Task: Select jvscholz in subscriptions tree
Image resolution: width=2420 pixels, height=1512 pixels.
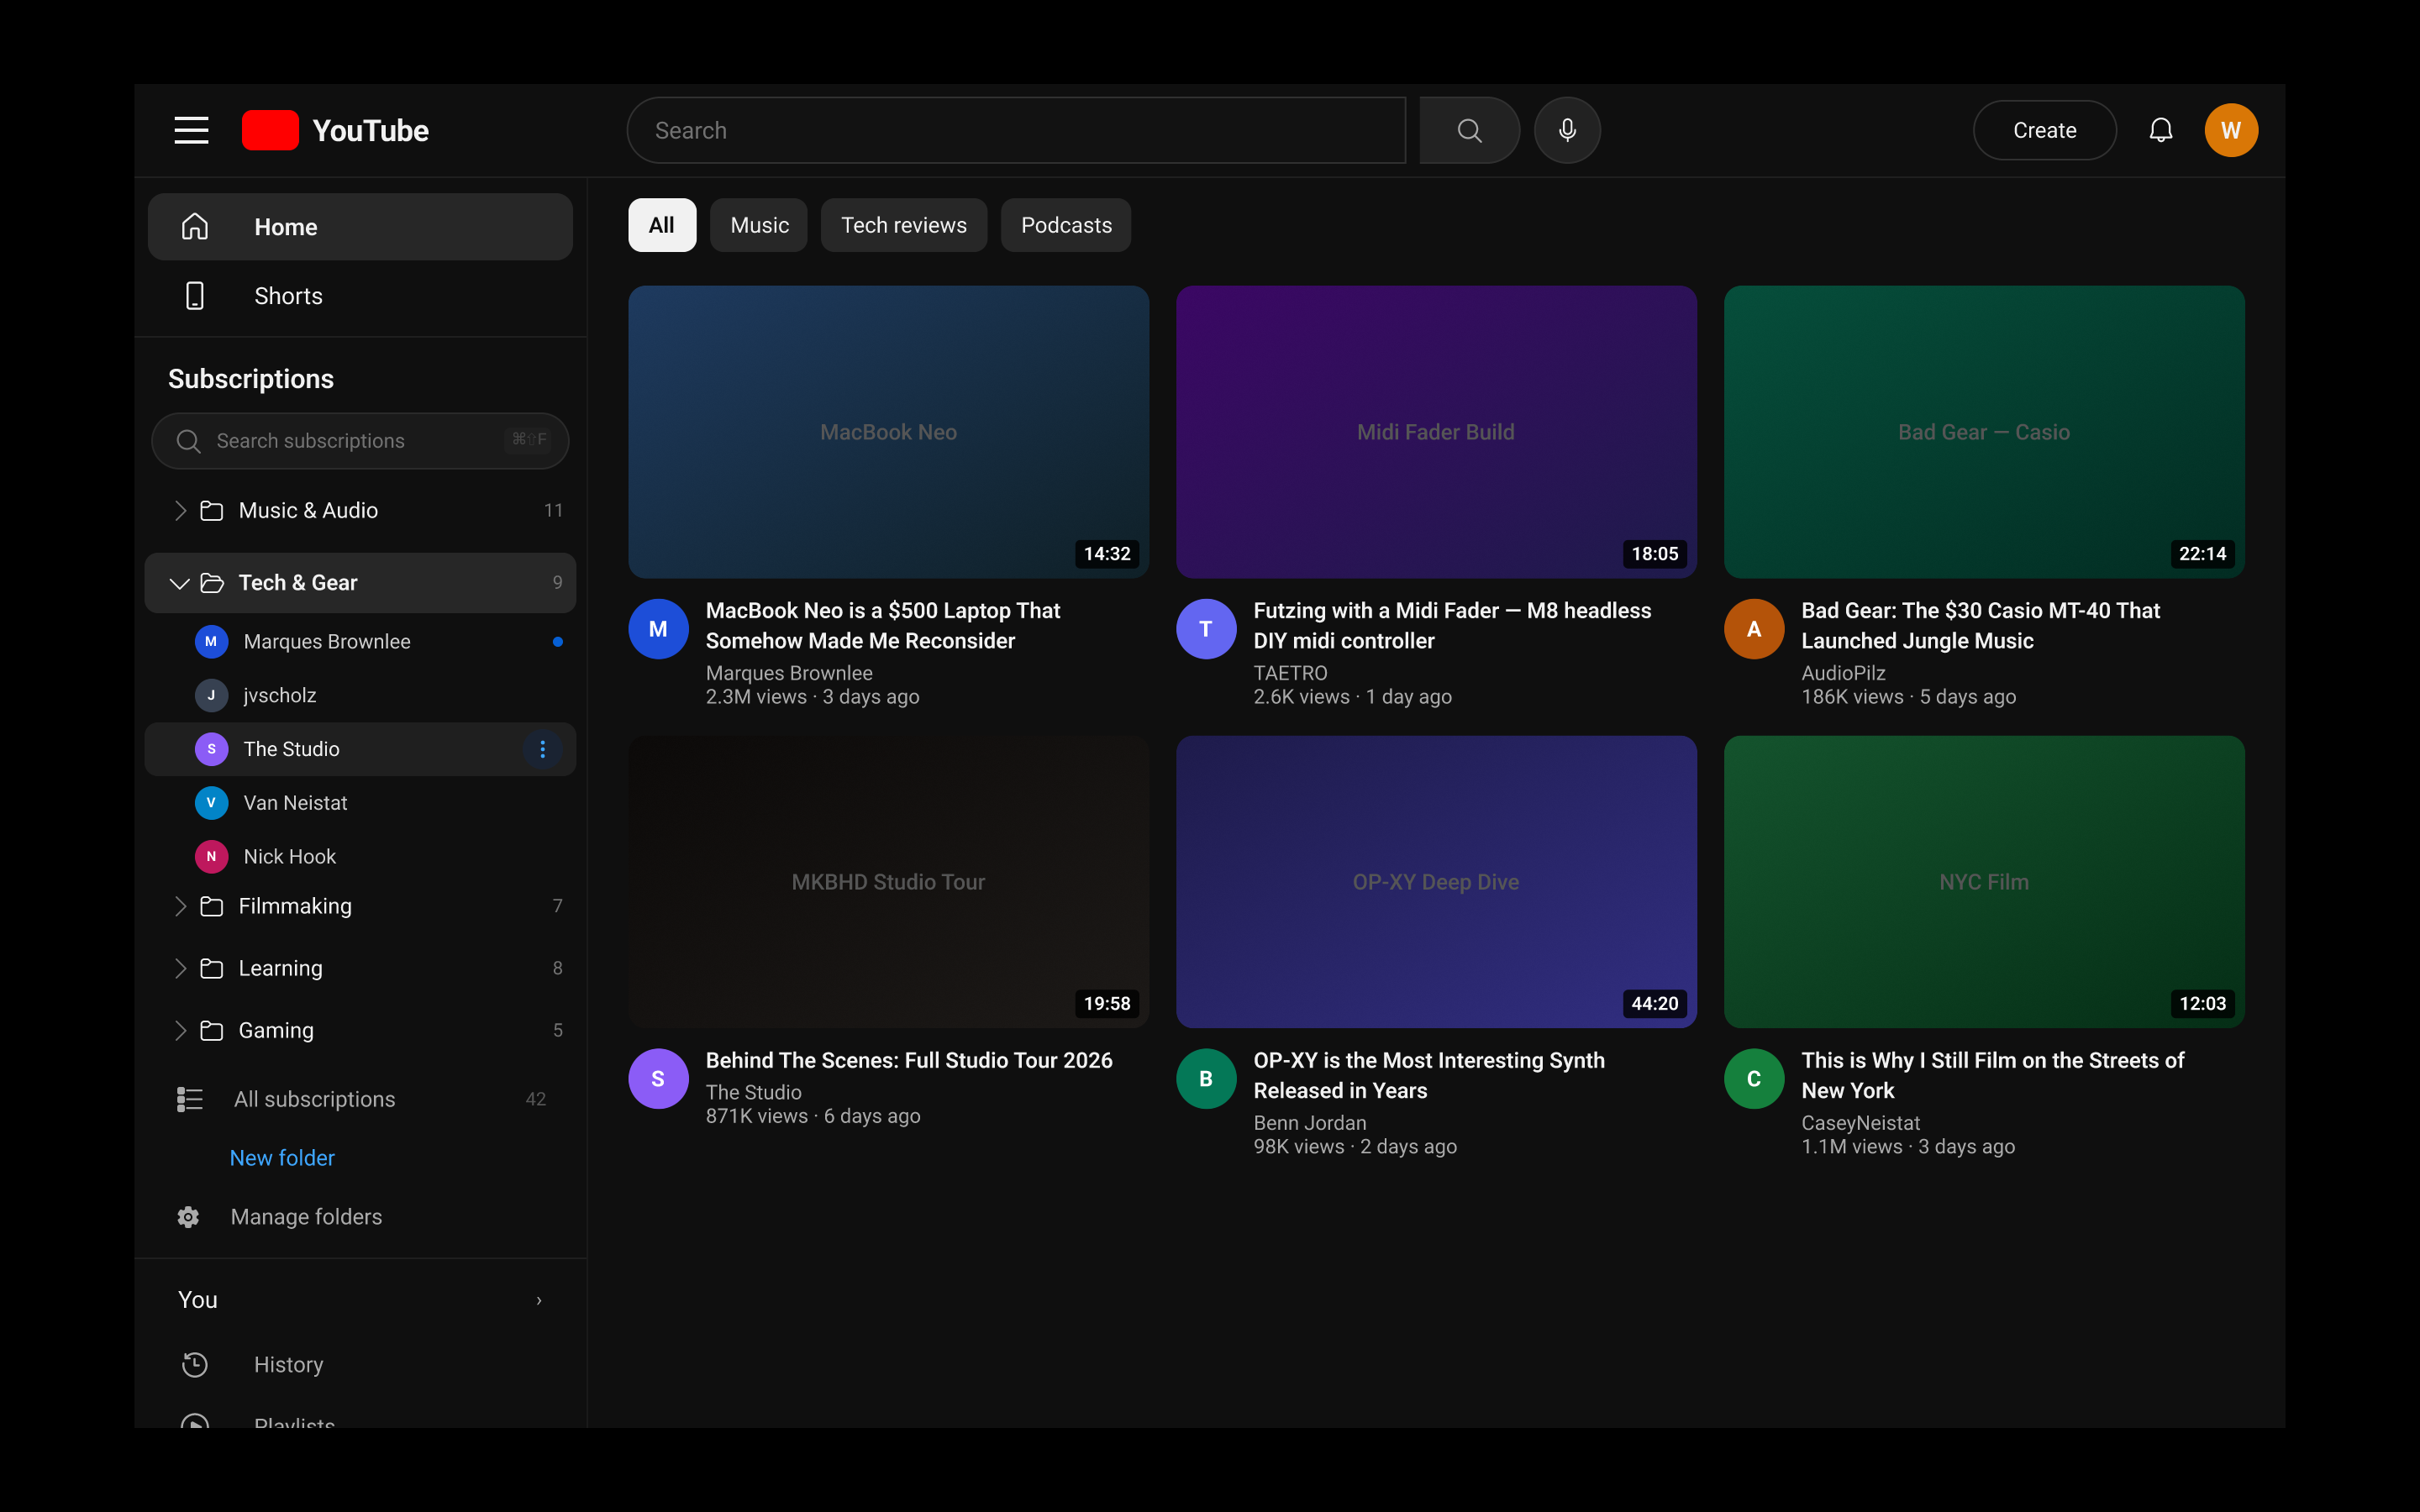Action: [360, 695]
